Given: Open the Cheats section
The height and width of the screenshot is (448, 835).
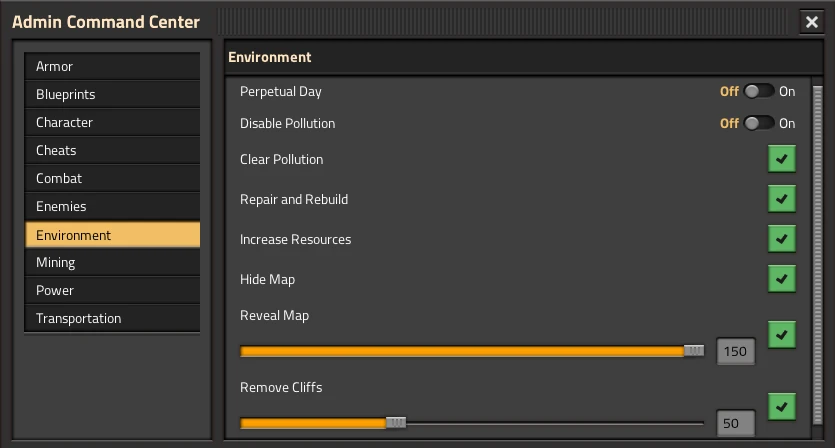Looking at the screenshot, I should (112, 150).
